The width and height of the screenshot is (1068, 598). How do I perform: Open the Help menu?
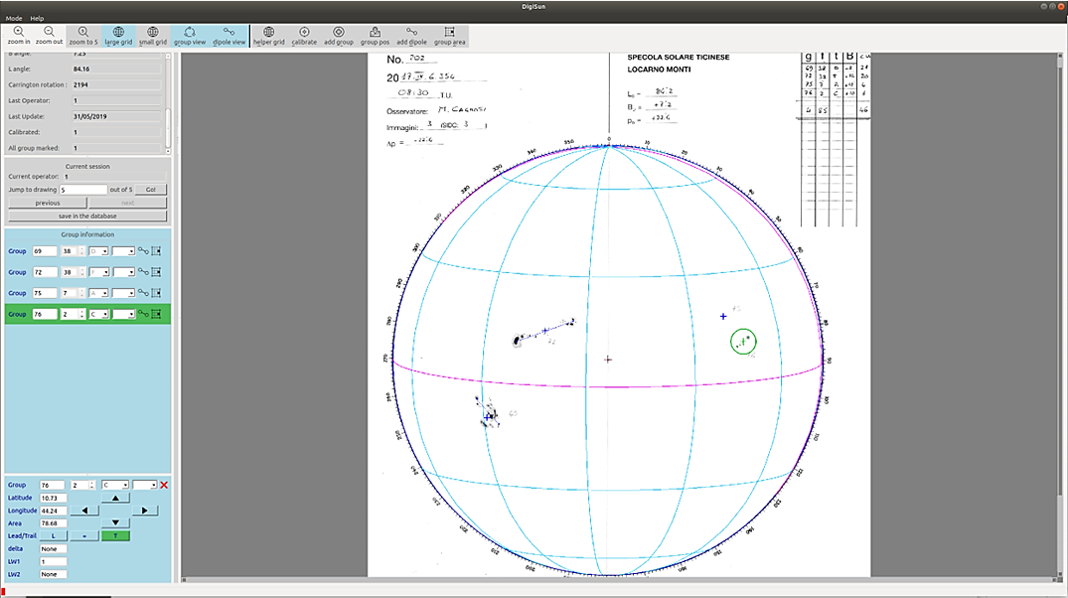pyautogui.click(x=37, y=18)
